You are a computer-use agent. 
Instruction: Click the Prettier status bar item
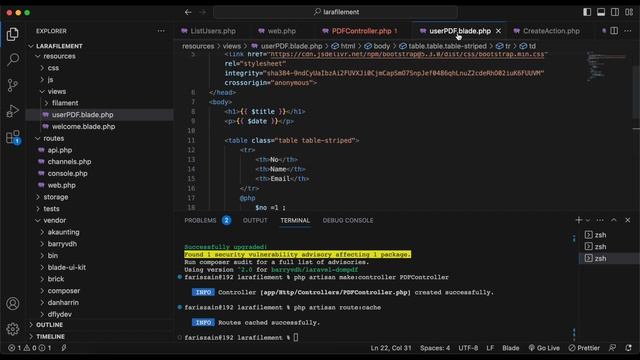click(x=584, y=348)
